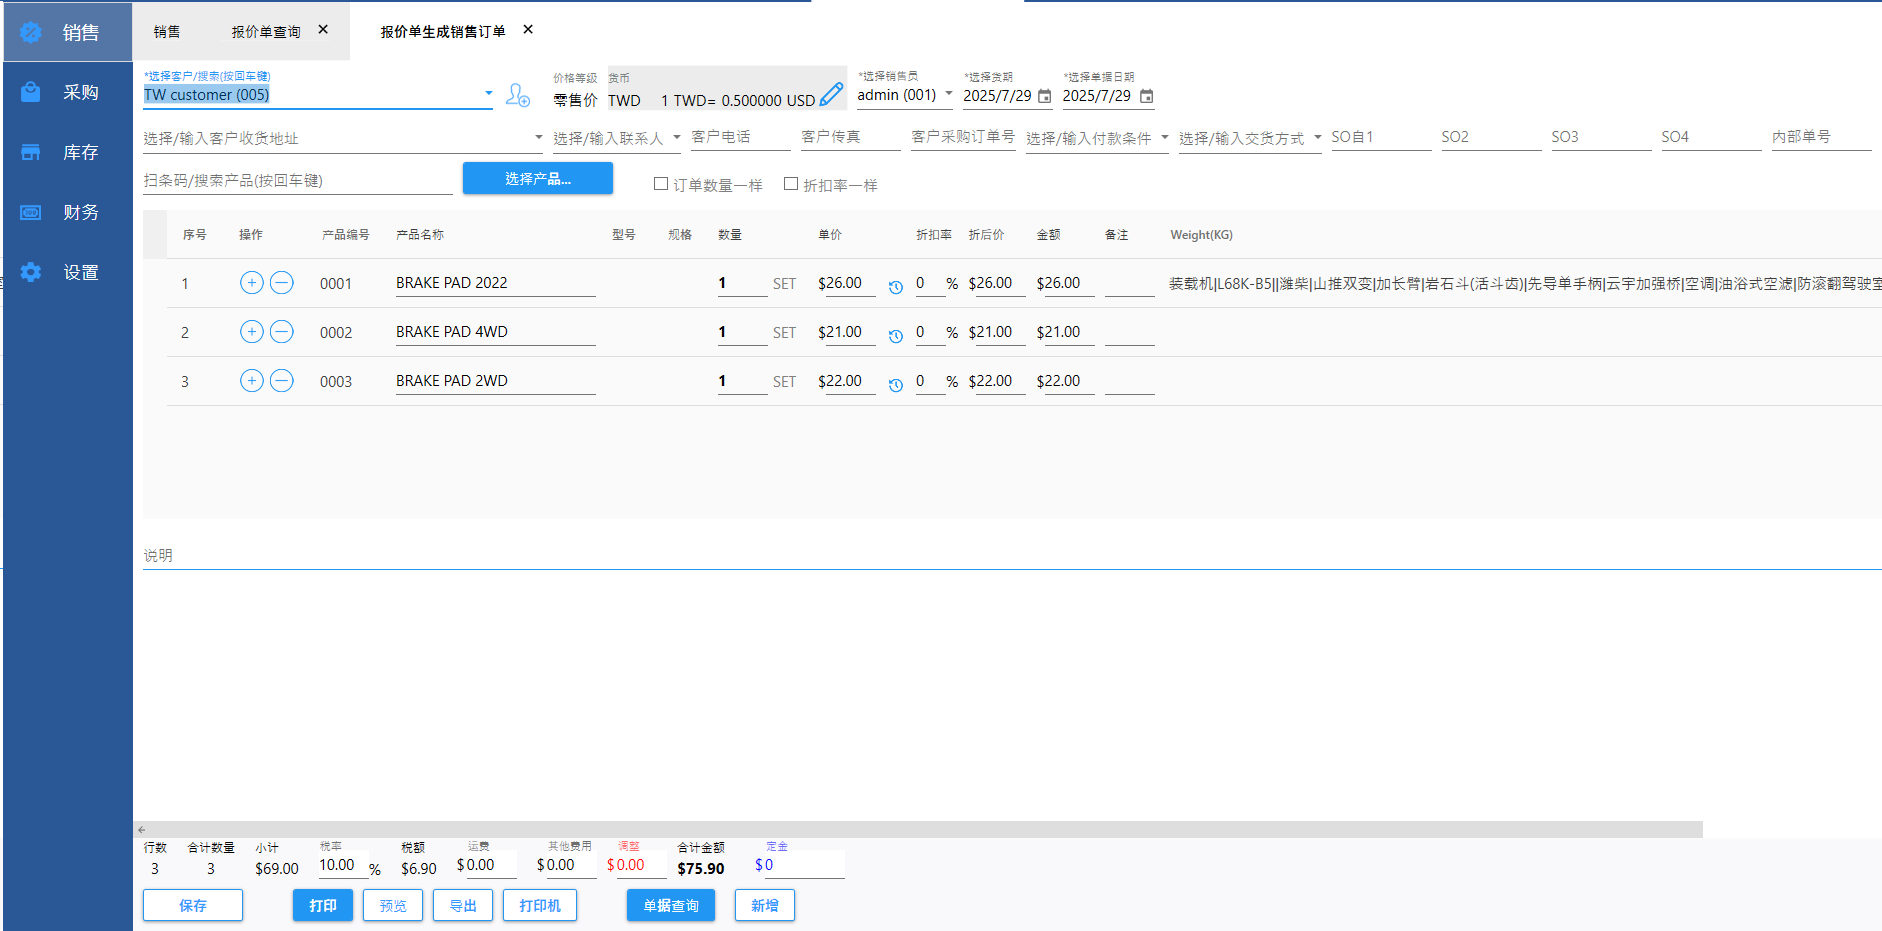Expand the customer selection dropdown
Image resolution: width=1882 pixels, height=931 pixels.
click(488, 94)
